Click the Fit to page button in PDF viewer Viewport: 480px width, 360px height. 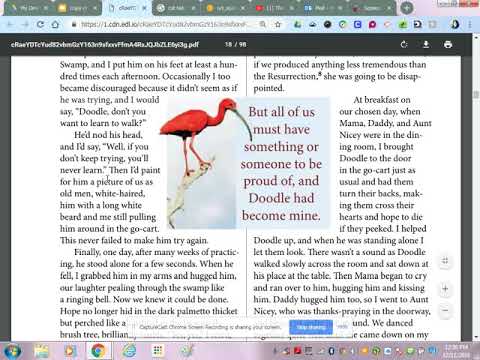click(x=445, y=261)
